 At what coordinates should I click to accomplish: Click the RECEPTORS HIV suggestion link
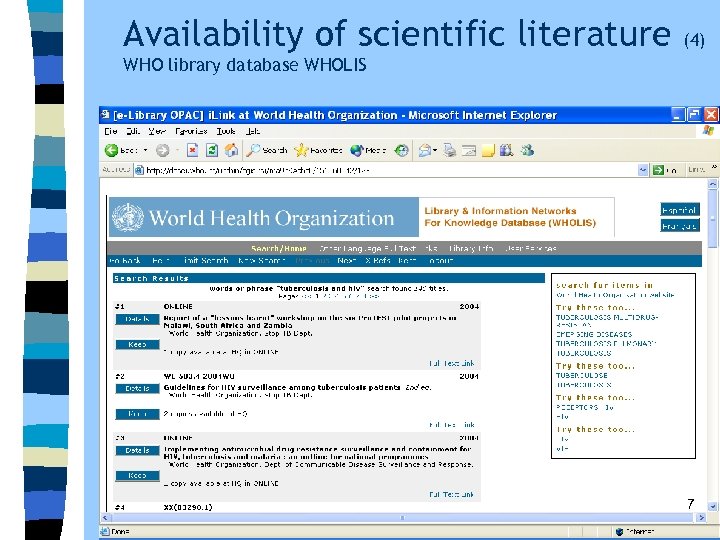(x=585, y=407)
